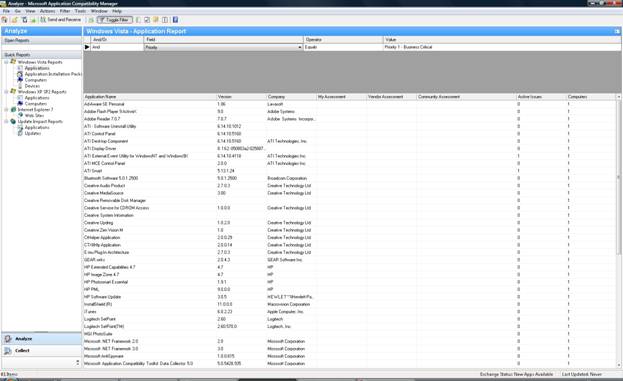
Task: Sort by the Version column header
Action: [241, 97]
